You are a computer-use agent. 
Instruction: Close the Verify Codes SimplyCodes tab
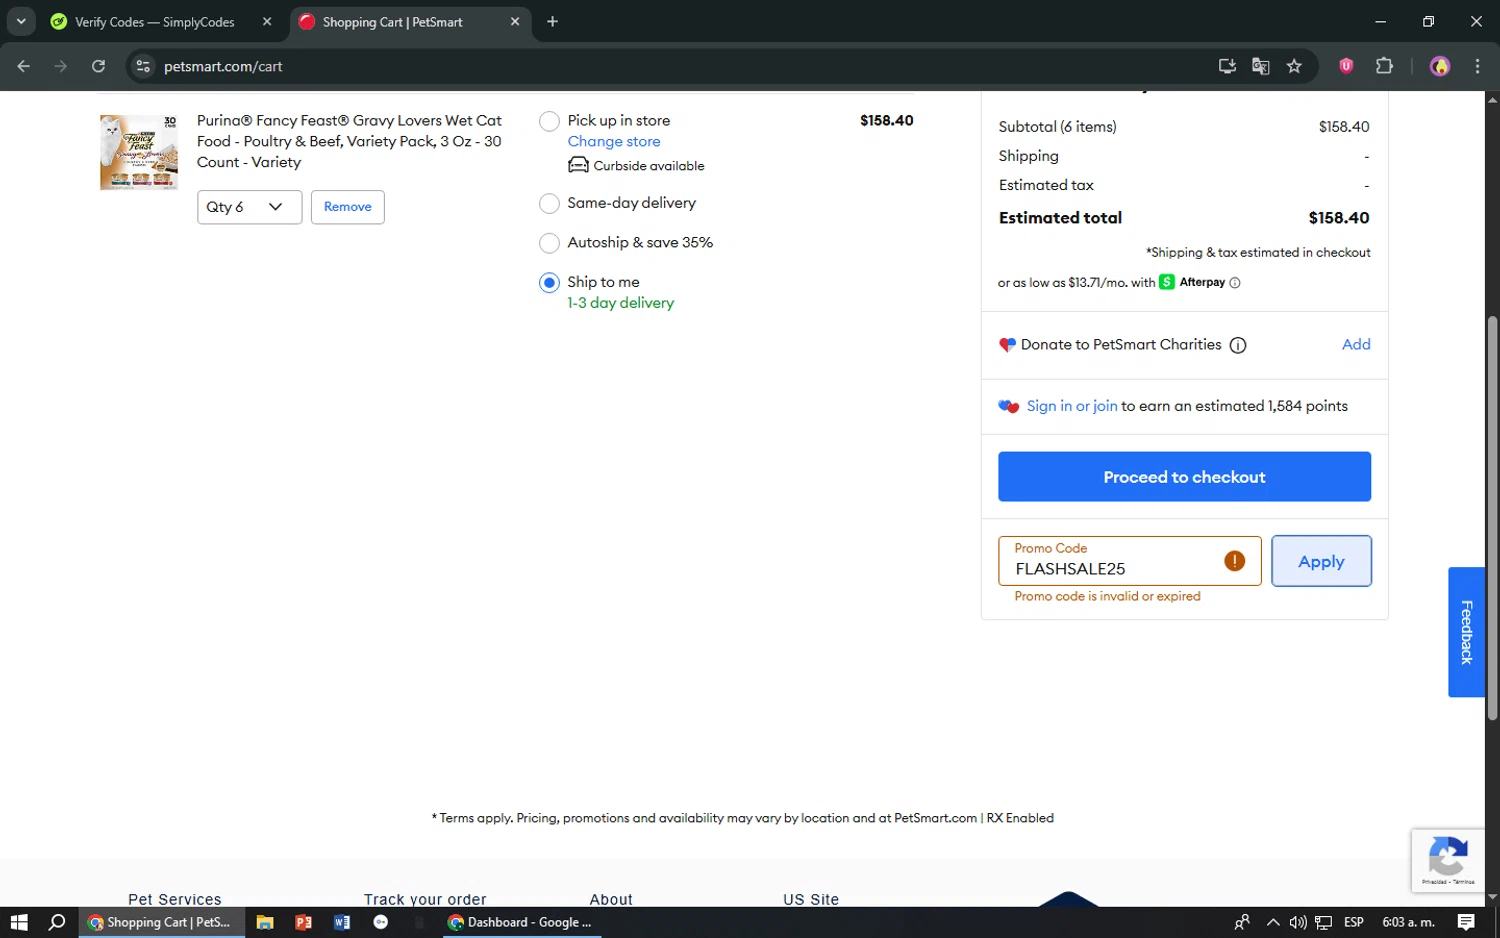[267, 21]
